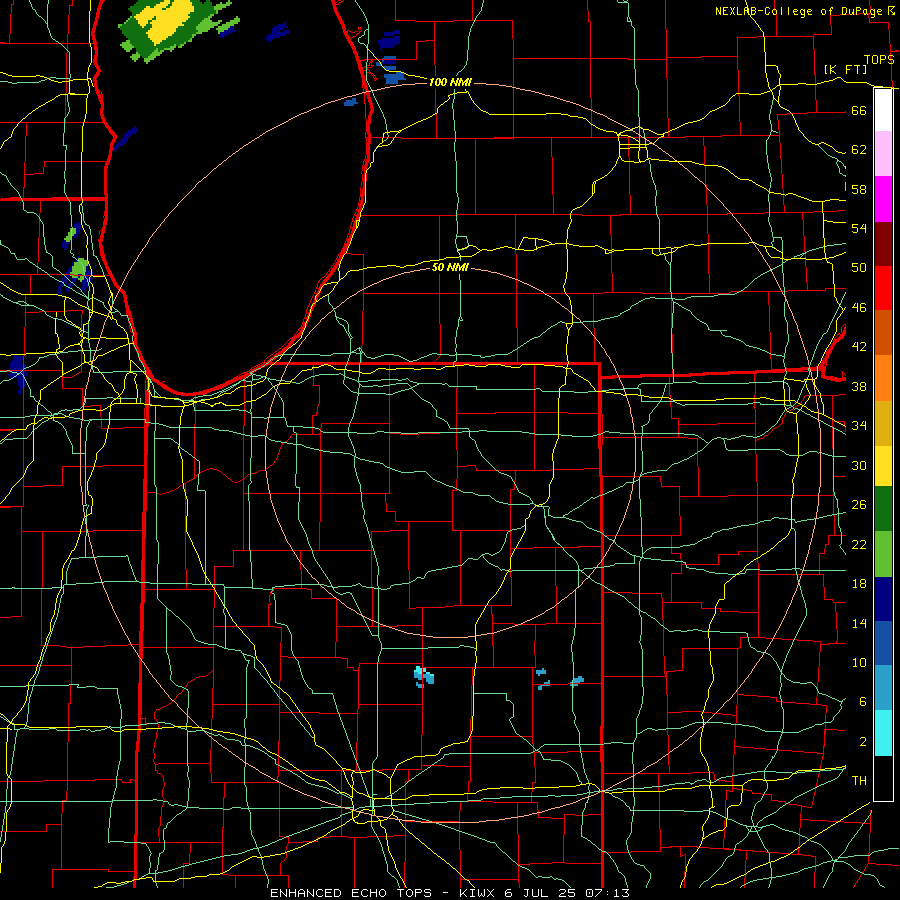
Task: Select the 2 value on the legend
Action: [x=862, y=742]
